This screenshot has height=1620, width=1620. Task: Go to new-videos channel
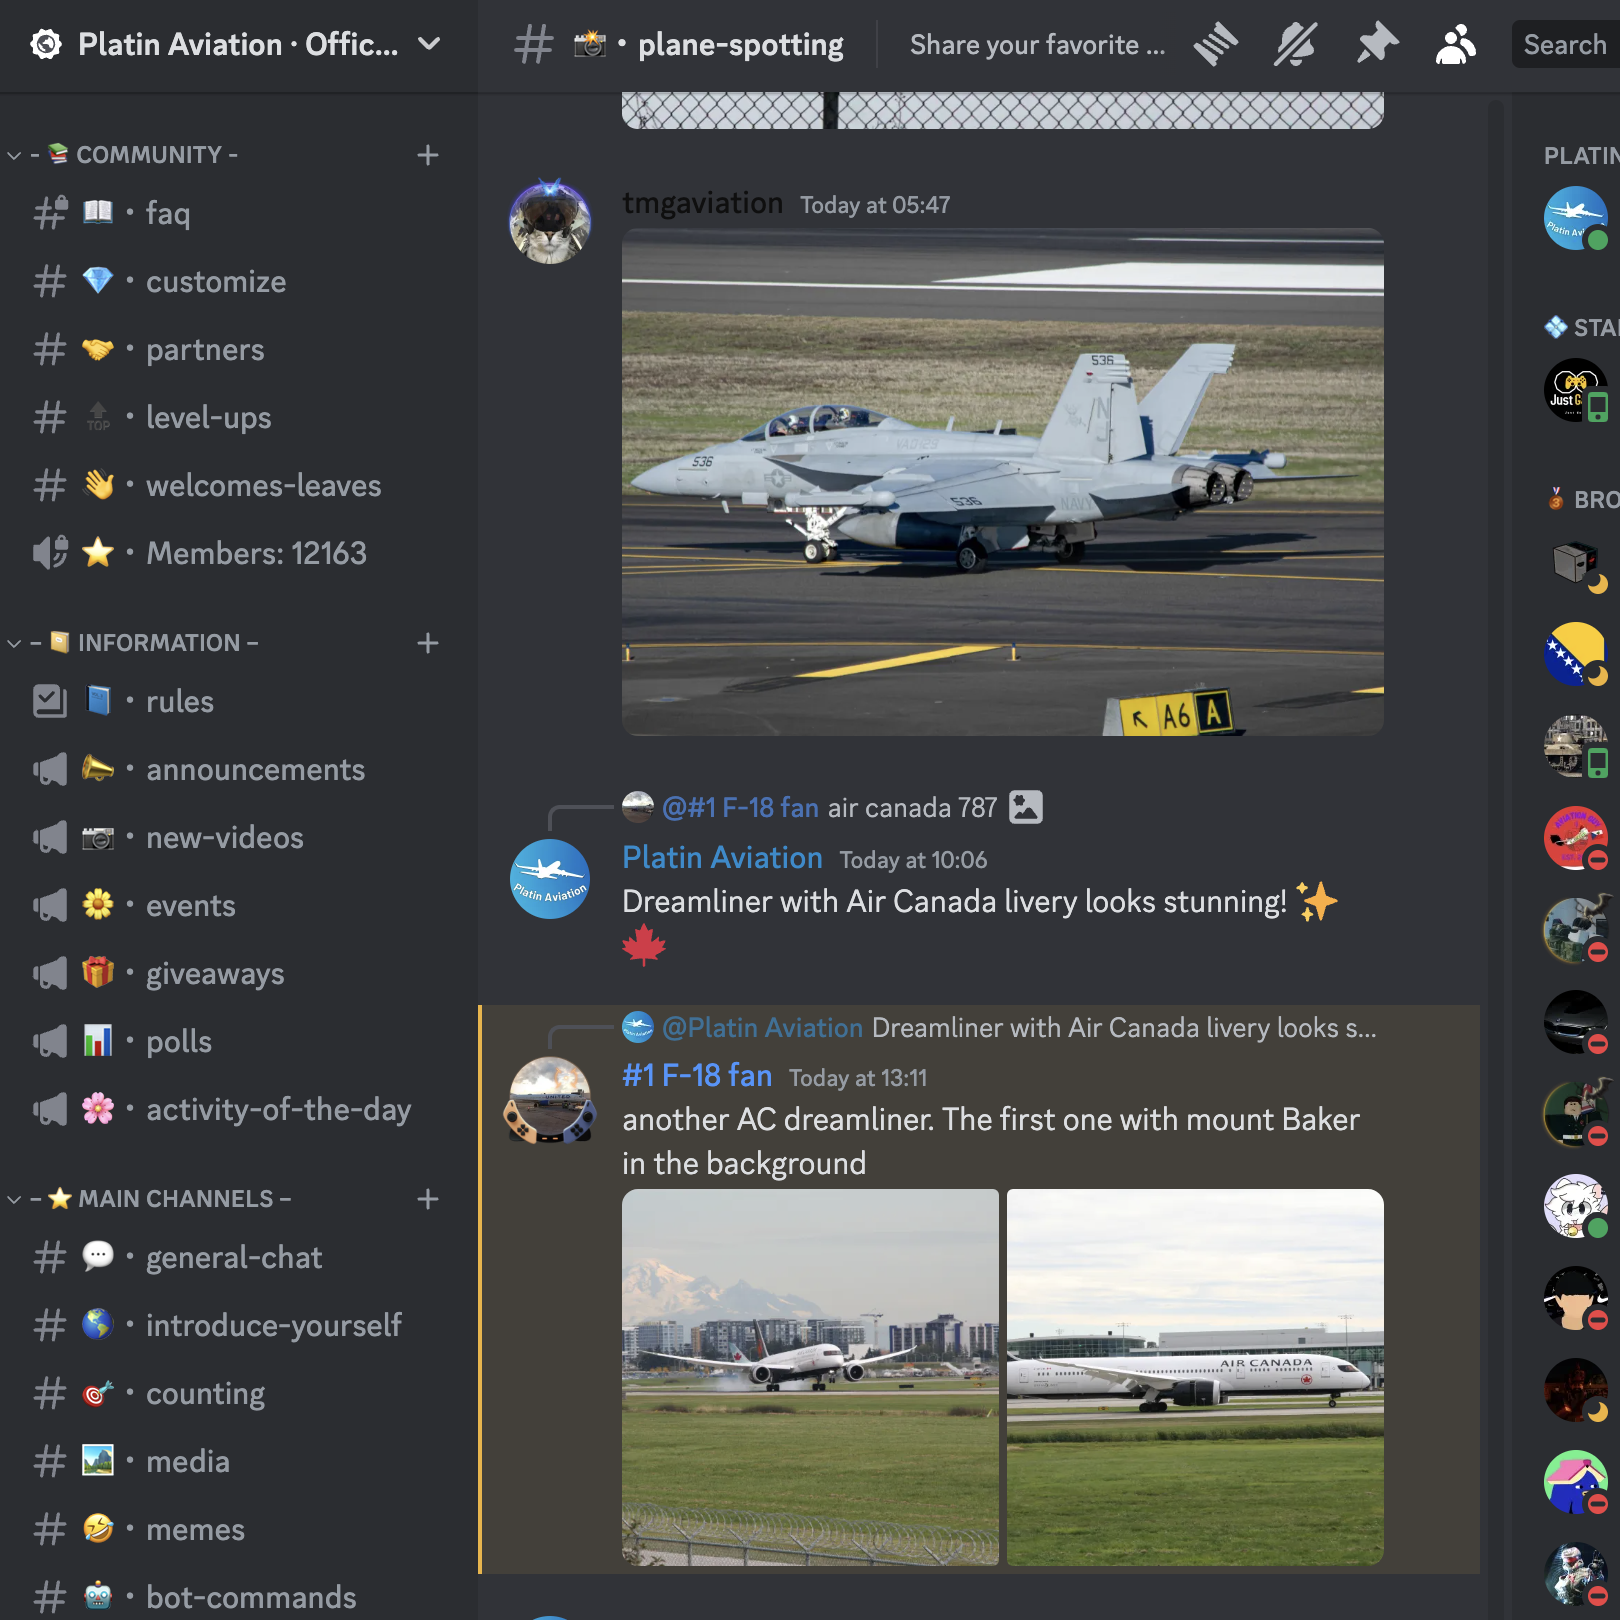[x=239, y=838]
